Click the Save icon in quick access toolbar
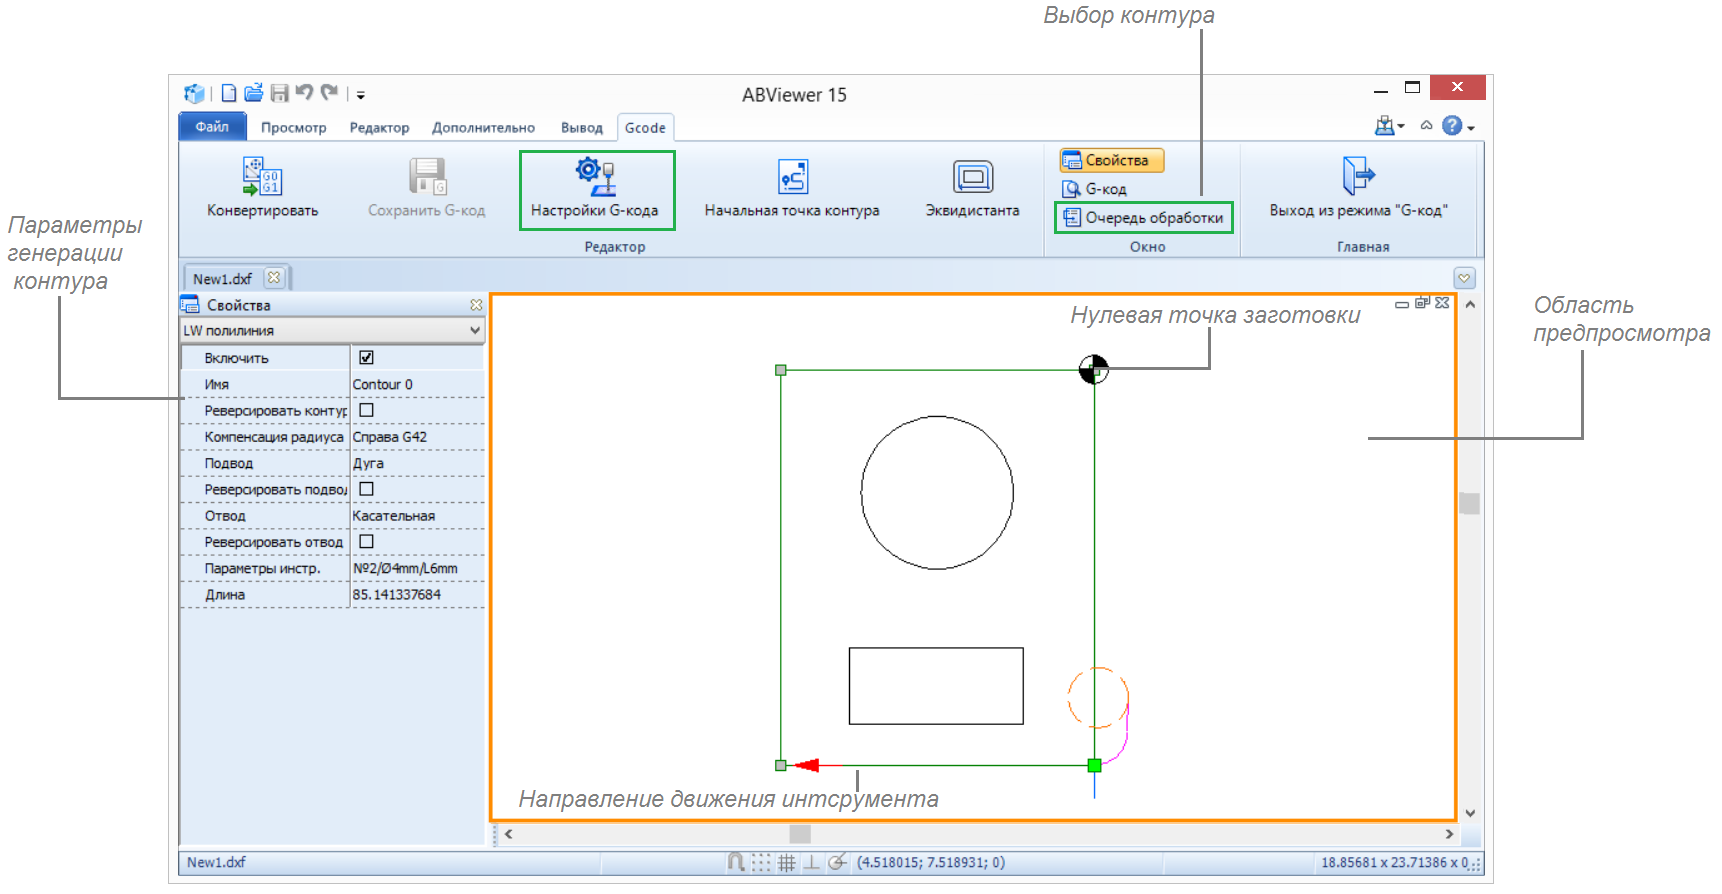1722x894 pixels. (x=280, y=94)
